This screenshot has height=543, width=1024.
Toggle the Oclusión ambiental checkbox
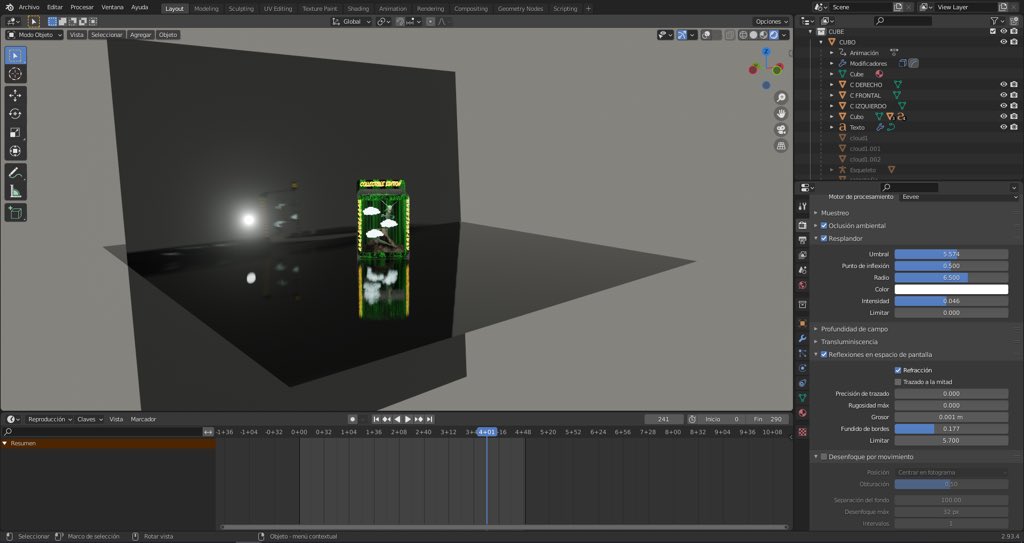[x=824, y=225]
